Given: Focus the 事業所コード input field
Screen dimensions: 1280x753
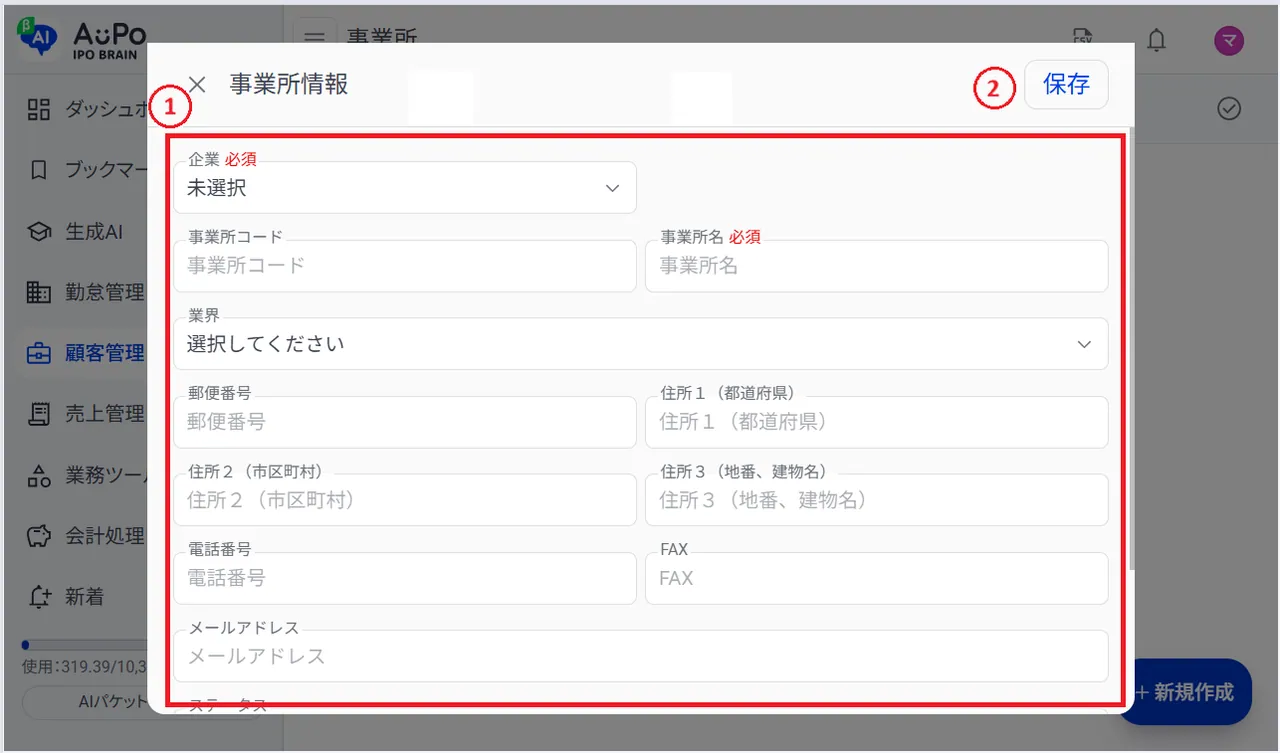Looking at the screenshot, I should (x=405, y=266).
